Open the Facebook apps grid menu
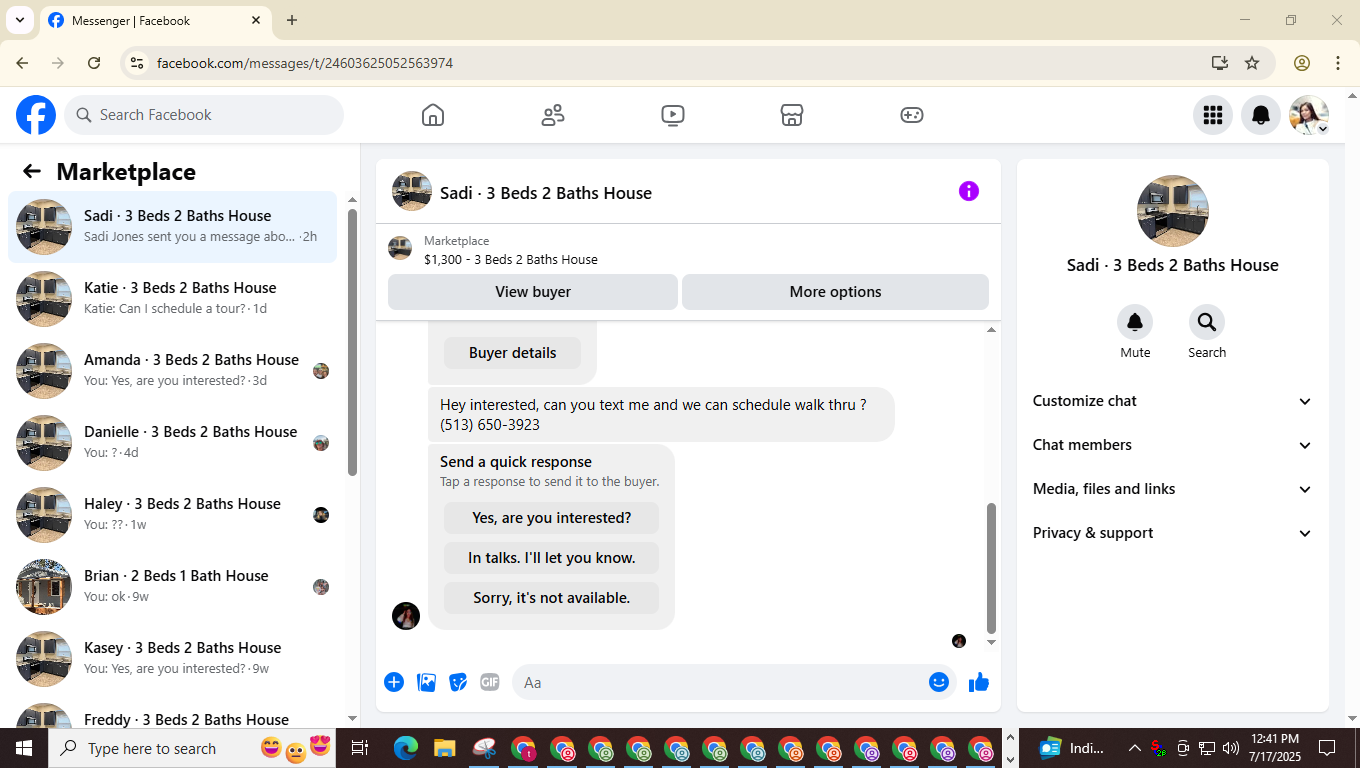The height and width of the screenshot is (768, 1360). click(1213, 115)
